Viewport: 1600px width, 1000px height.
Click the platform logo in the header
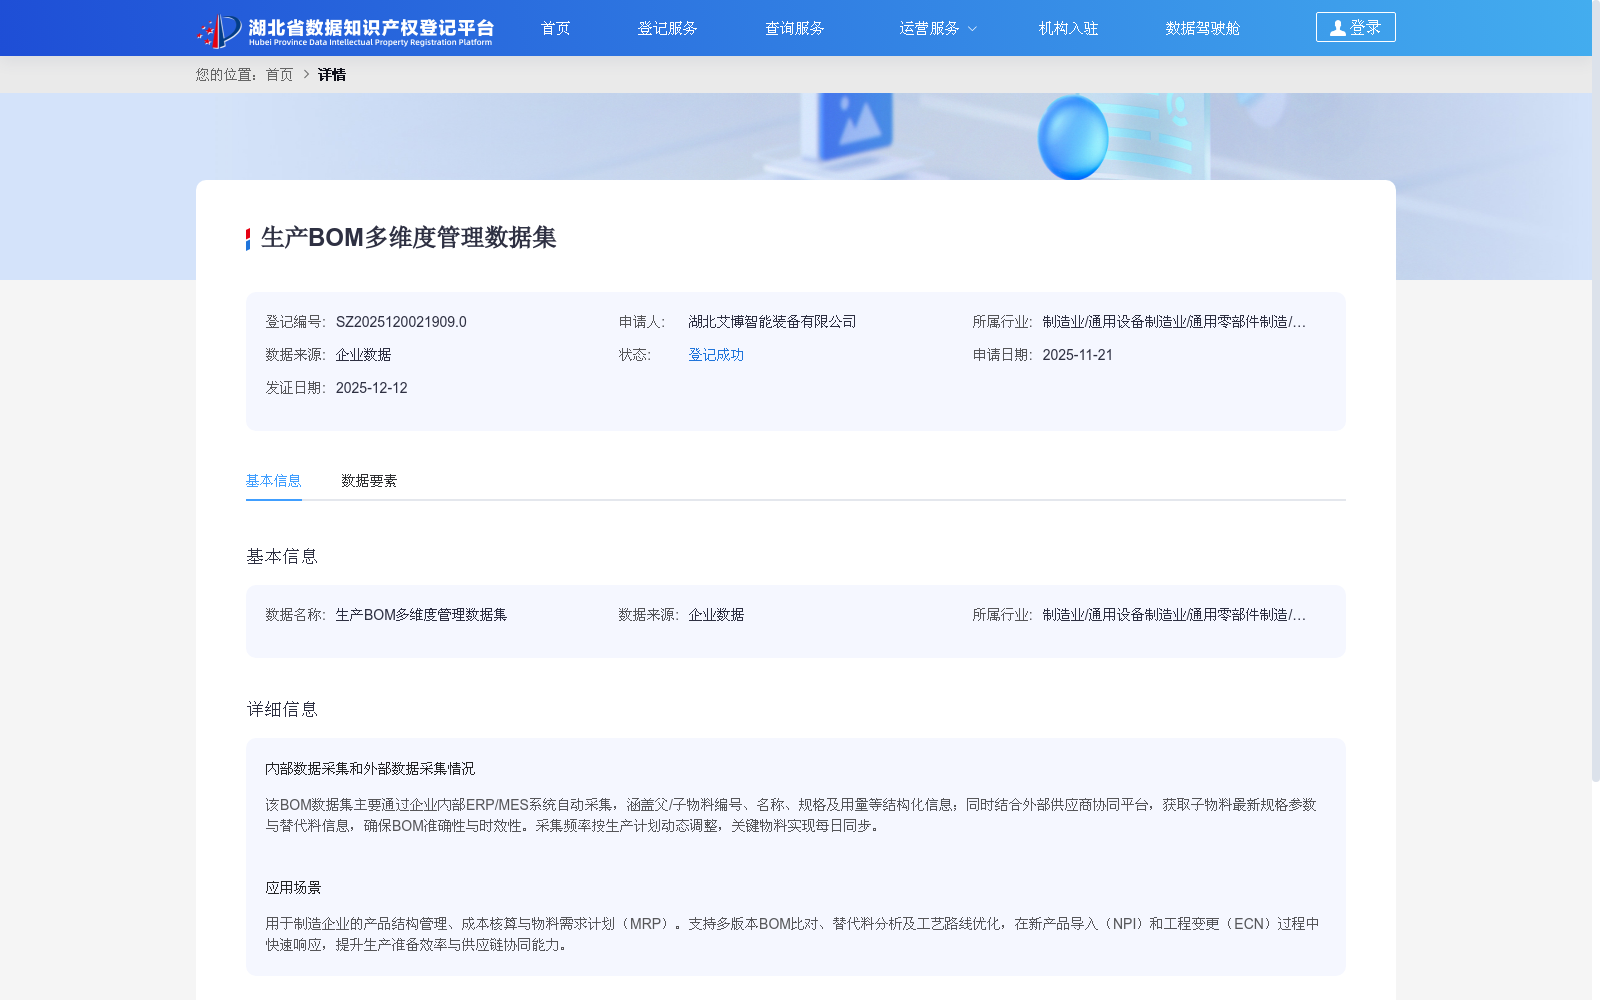pyautogui.click(x=345, y=30)
